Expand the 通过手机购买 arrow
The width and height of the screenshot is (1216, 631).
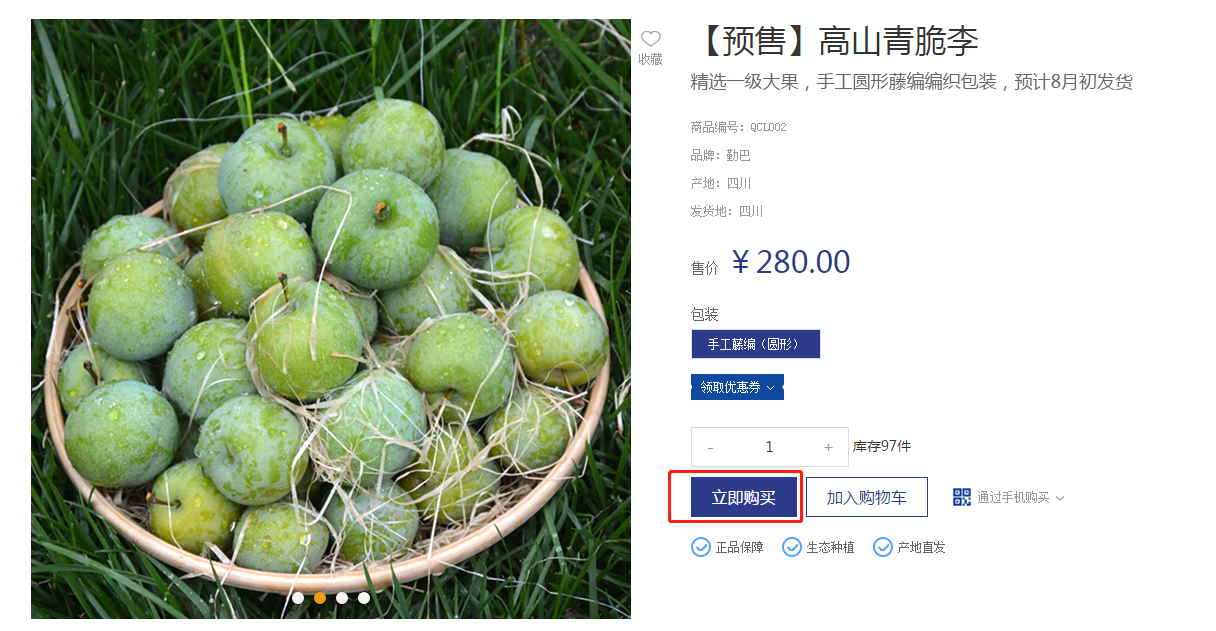(1060, 498)
